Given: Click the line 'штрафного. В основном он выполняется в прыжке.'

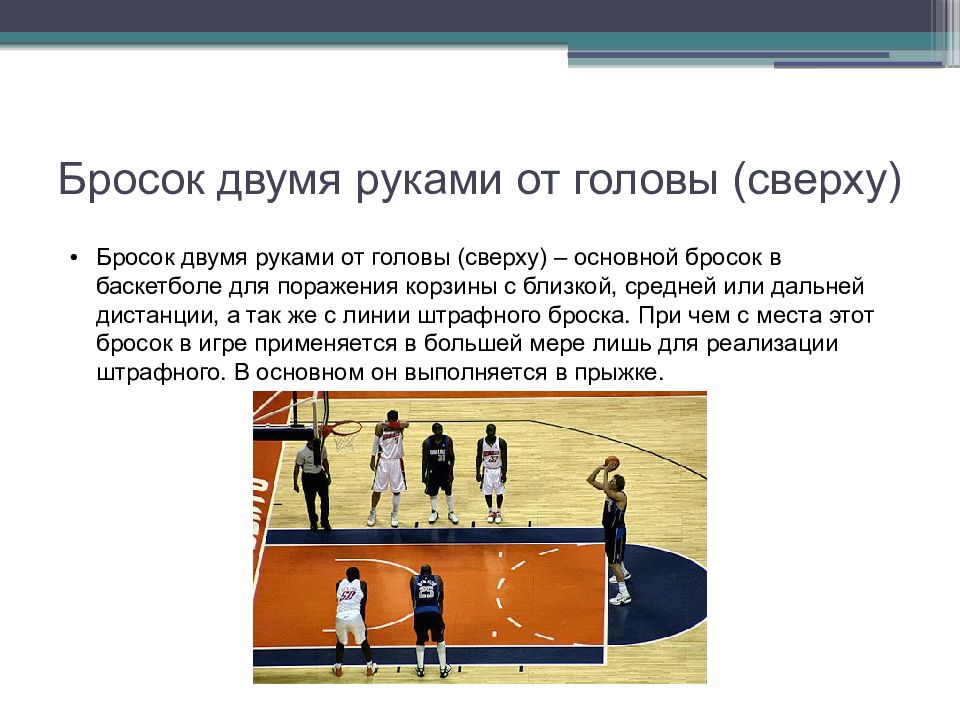Looking at the screenshot, I should coord(380,372).
